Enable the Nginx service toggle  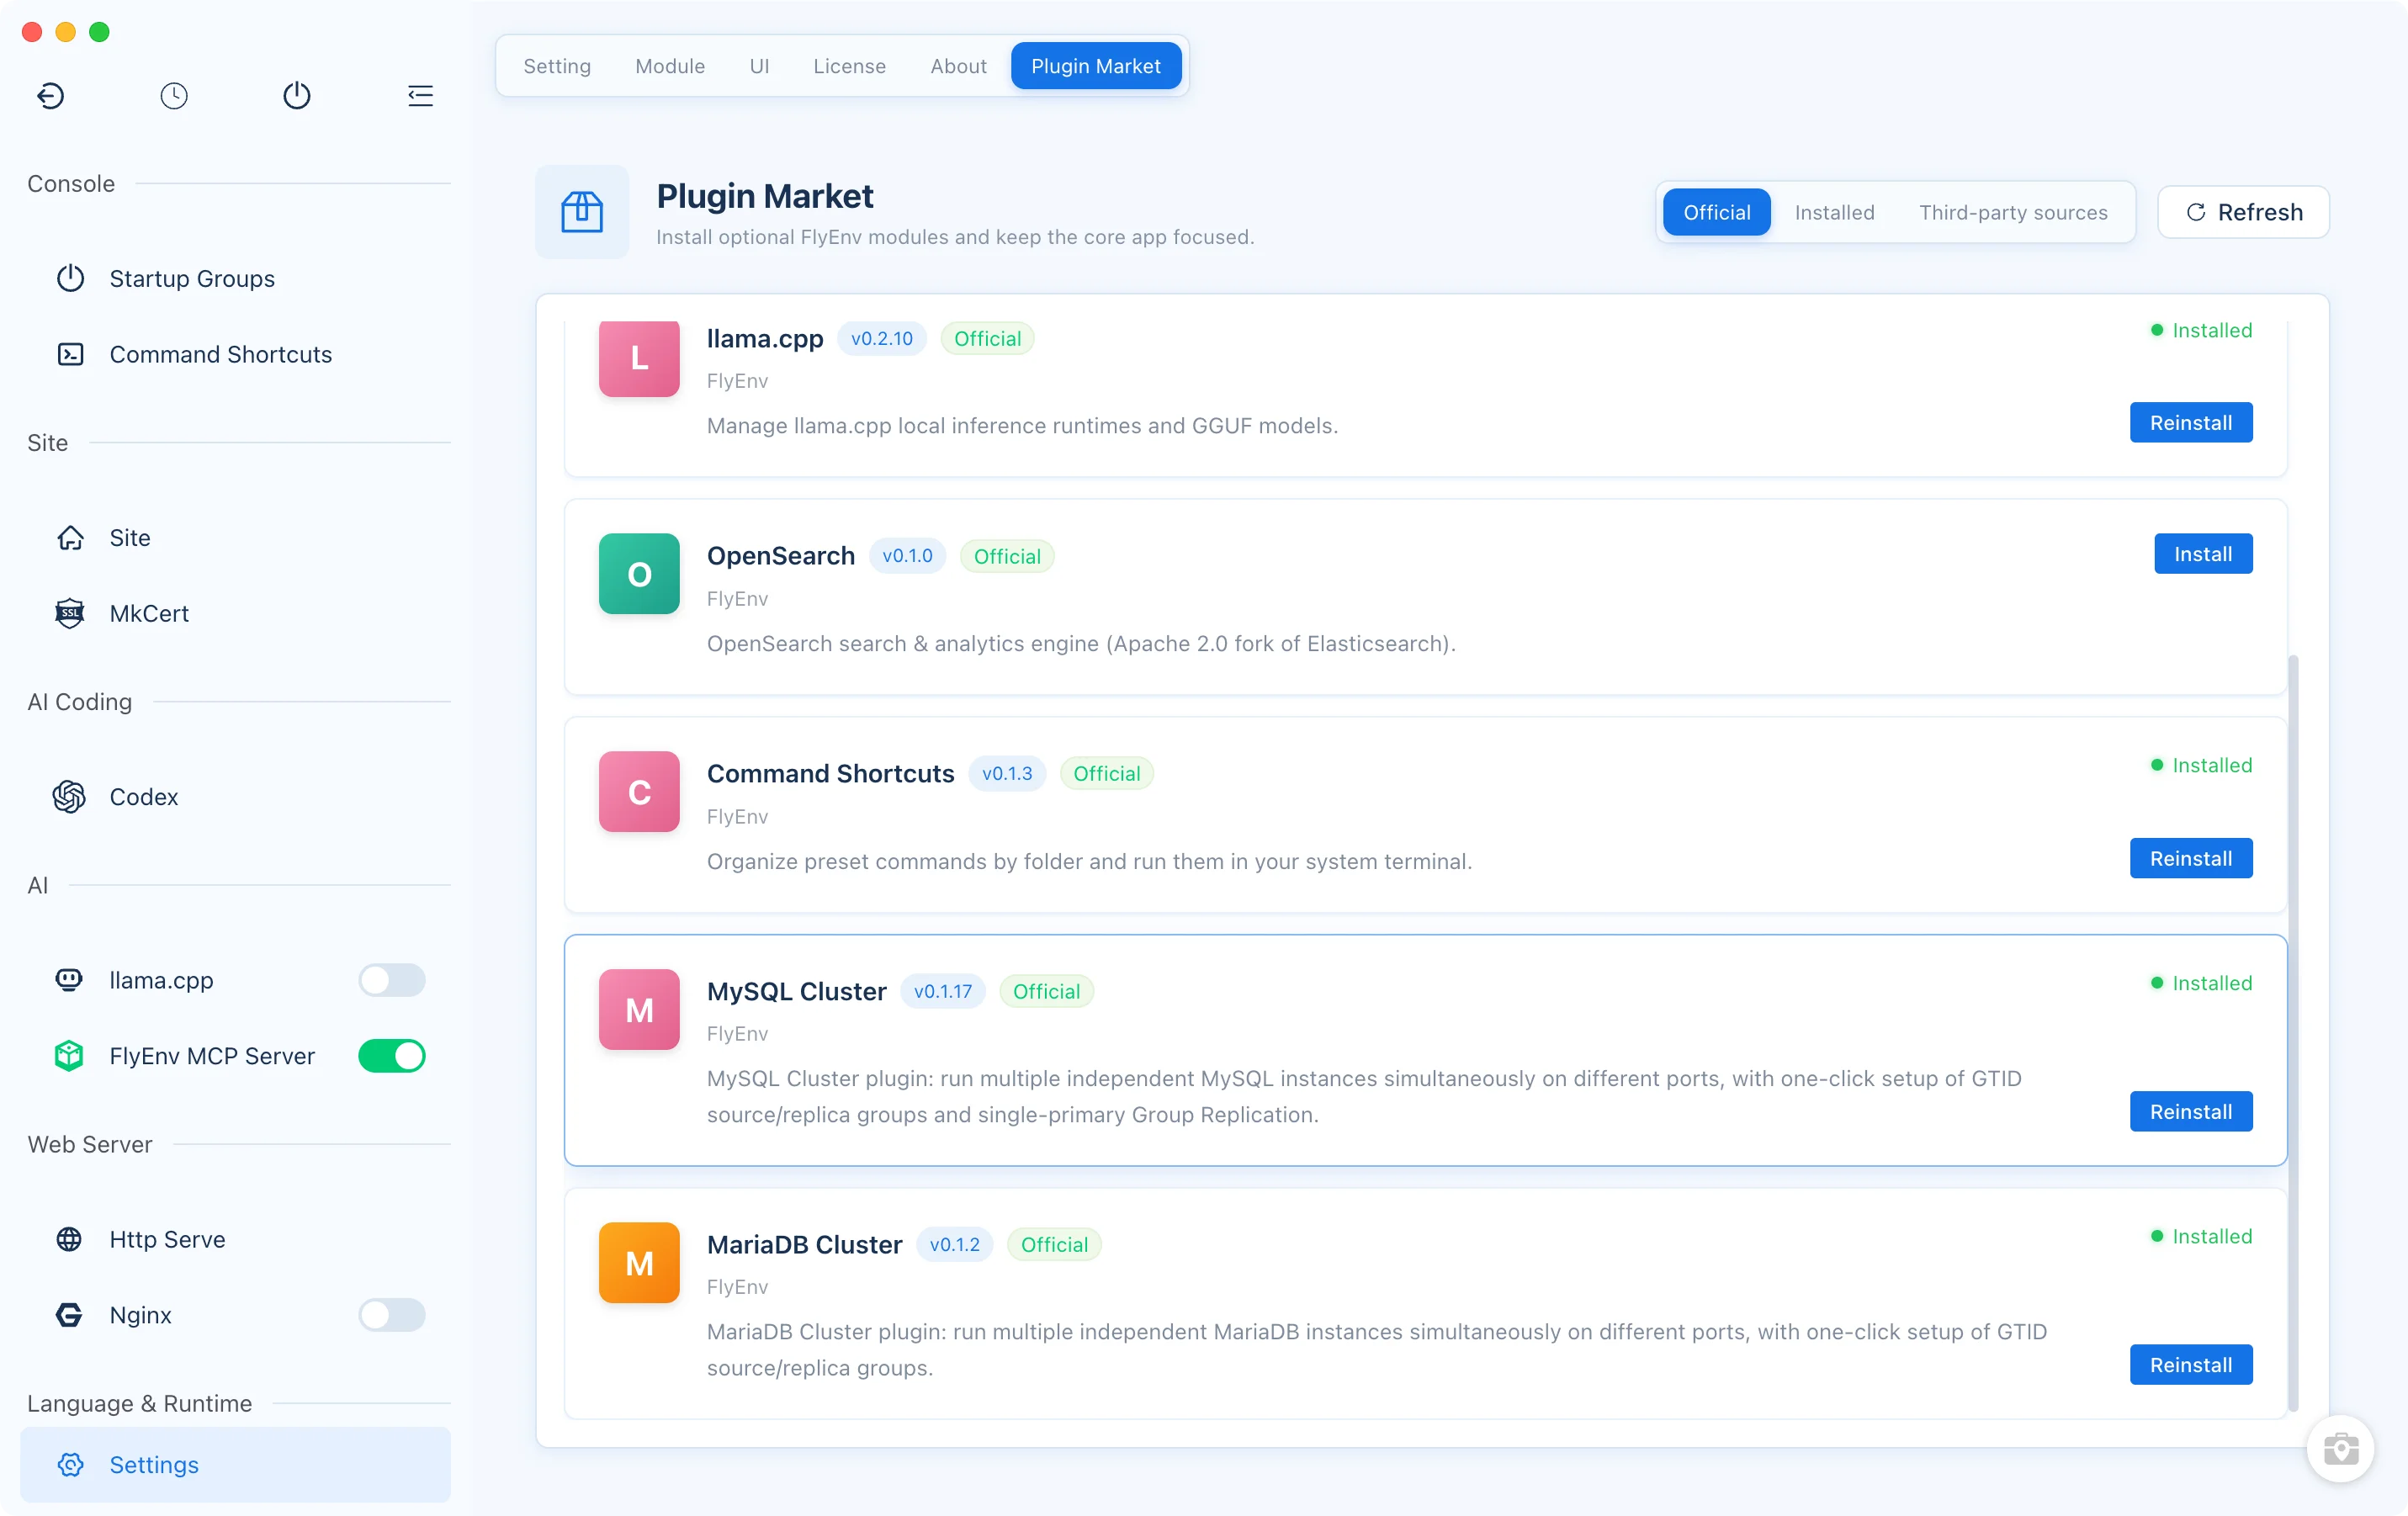click(x=392, y=1315)
